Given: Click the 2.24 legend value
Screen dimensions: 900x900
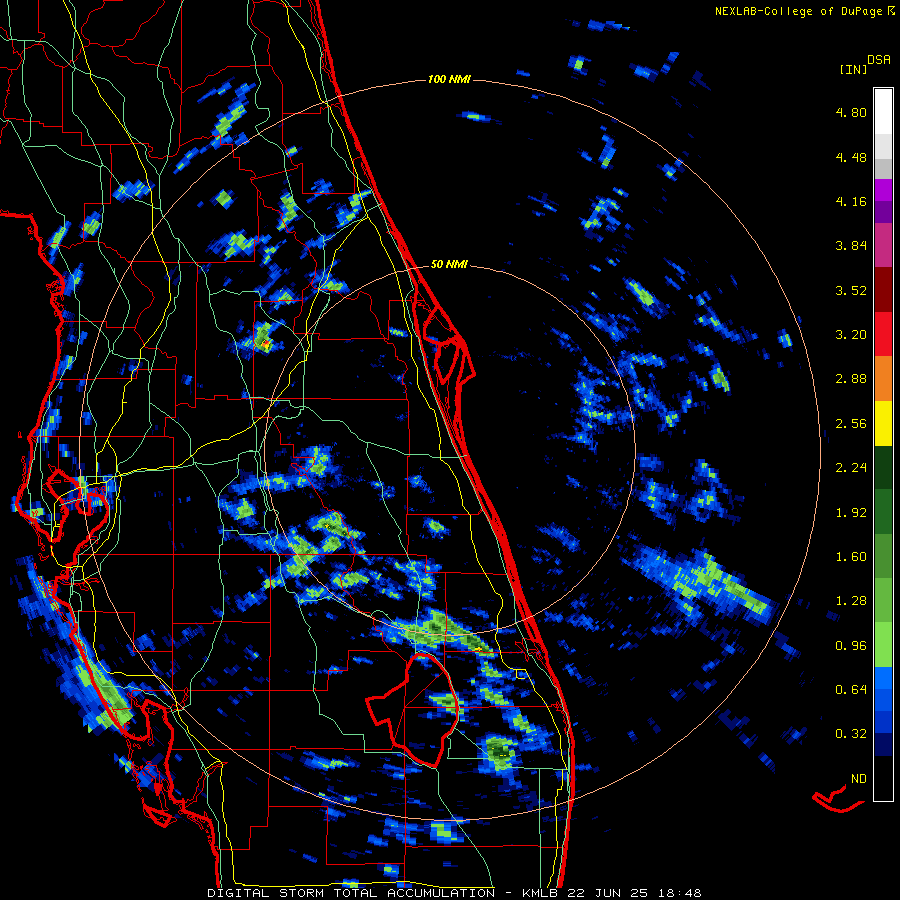Looking at the screenshot, I should pyautogui.click(x=851, y=468).
